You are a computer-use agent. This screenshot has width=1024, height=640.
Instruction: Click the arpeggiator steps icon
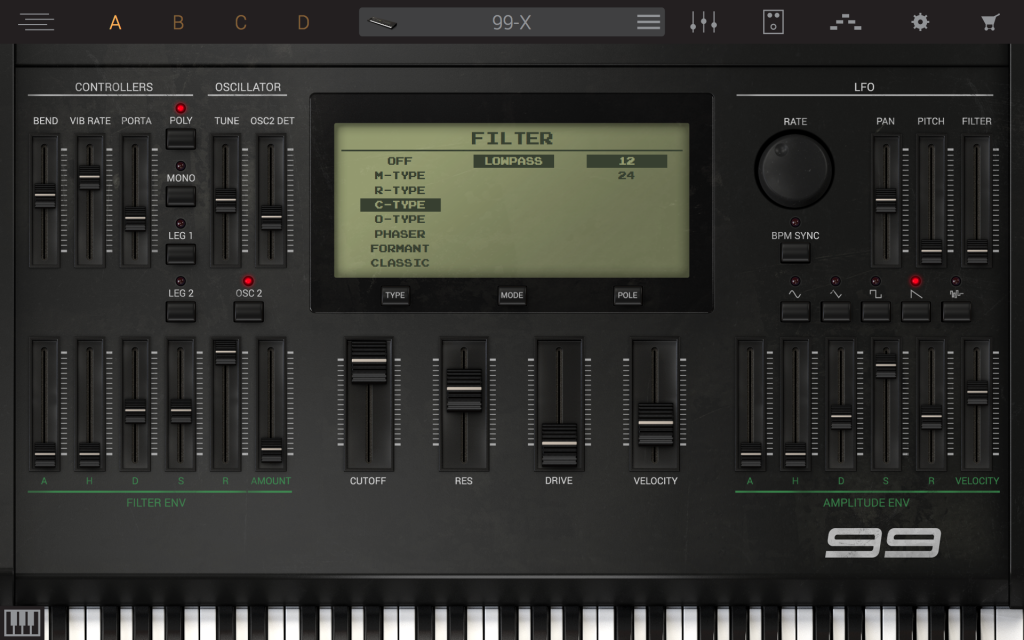click(845, 22)
